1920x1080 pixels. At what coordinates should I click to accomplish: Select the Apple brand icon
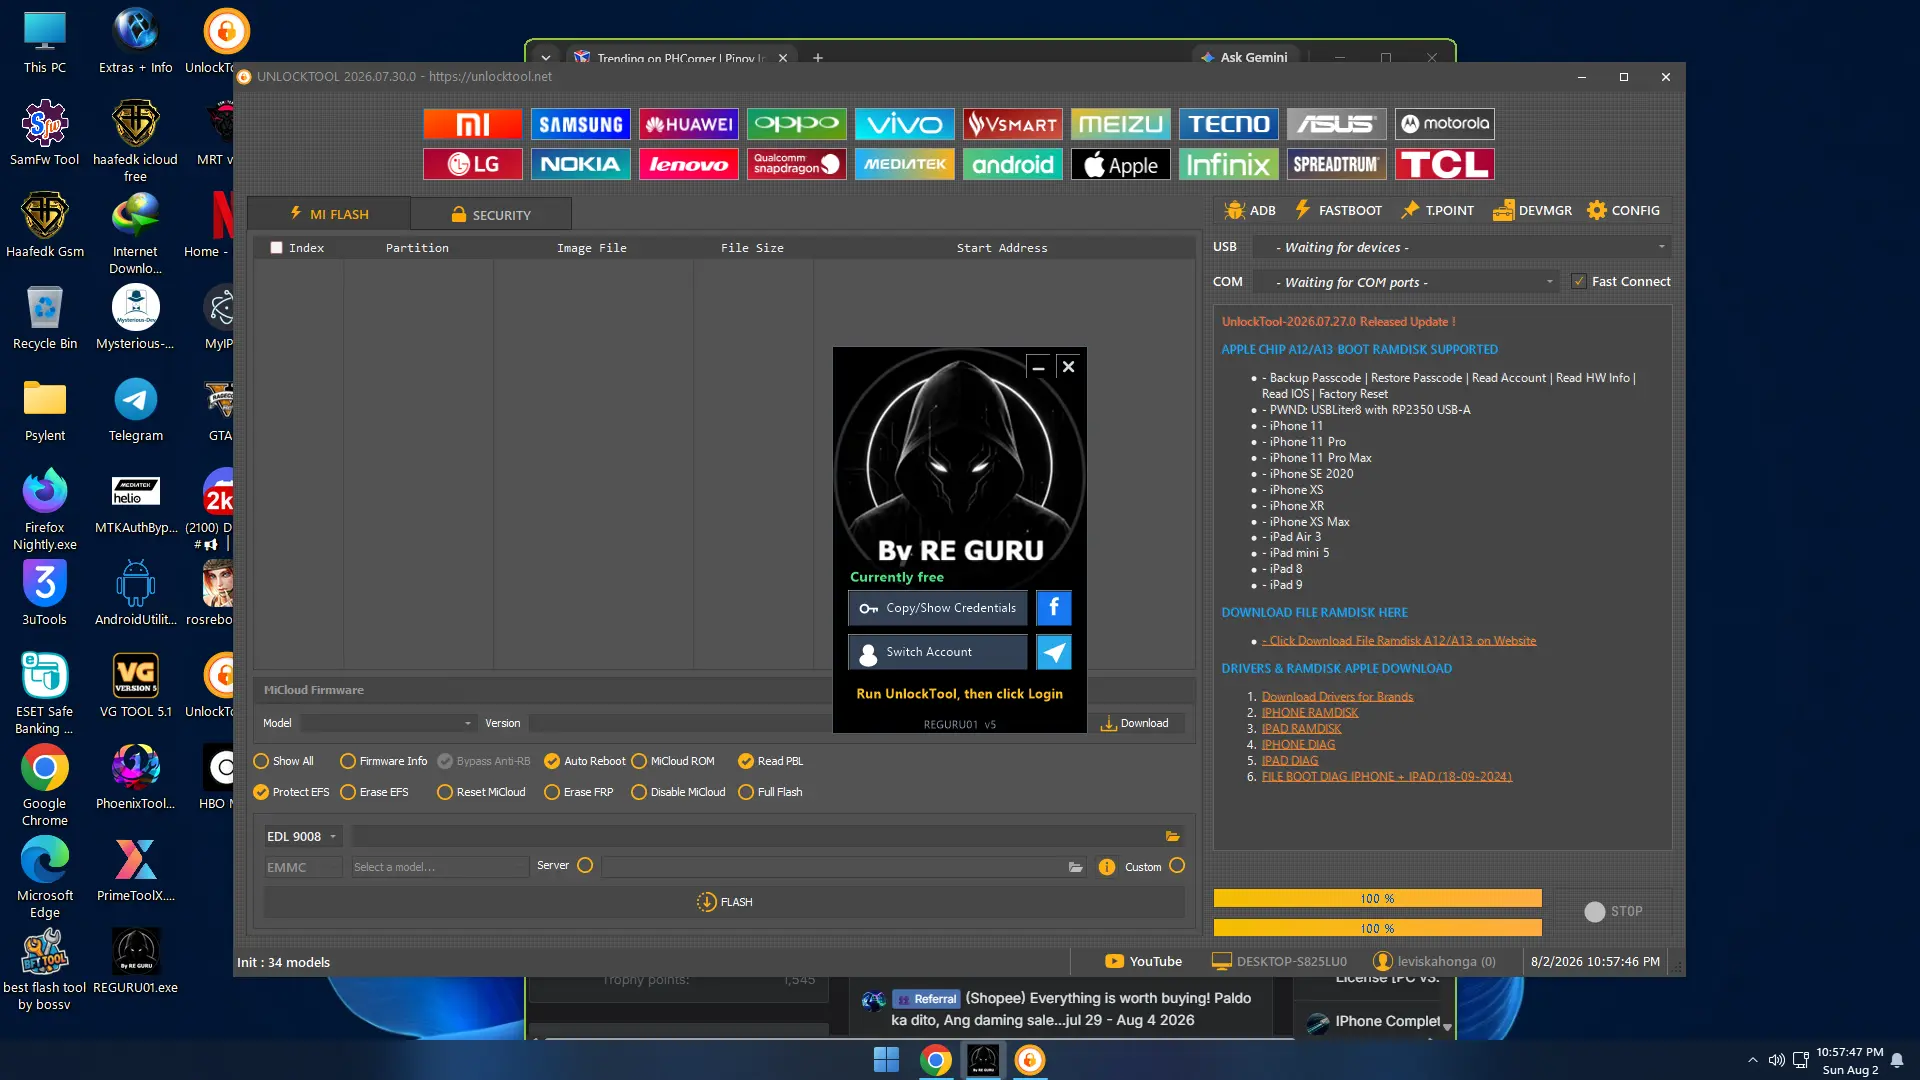pos(1120,164)
